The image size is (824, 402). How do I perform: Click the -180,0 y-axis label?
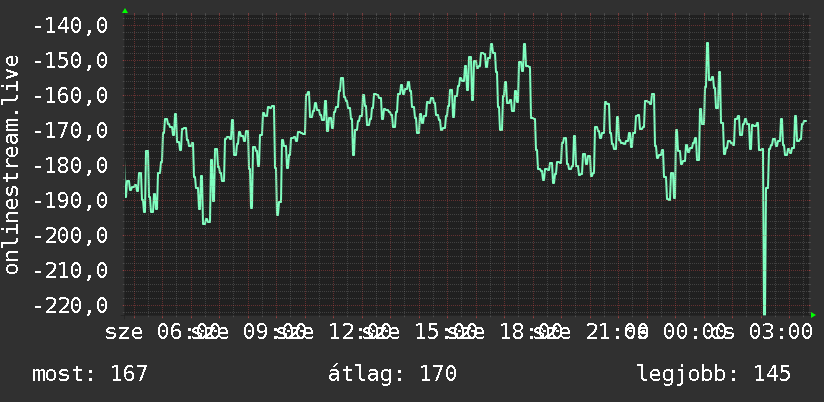(70, 166)
